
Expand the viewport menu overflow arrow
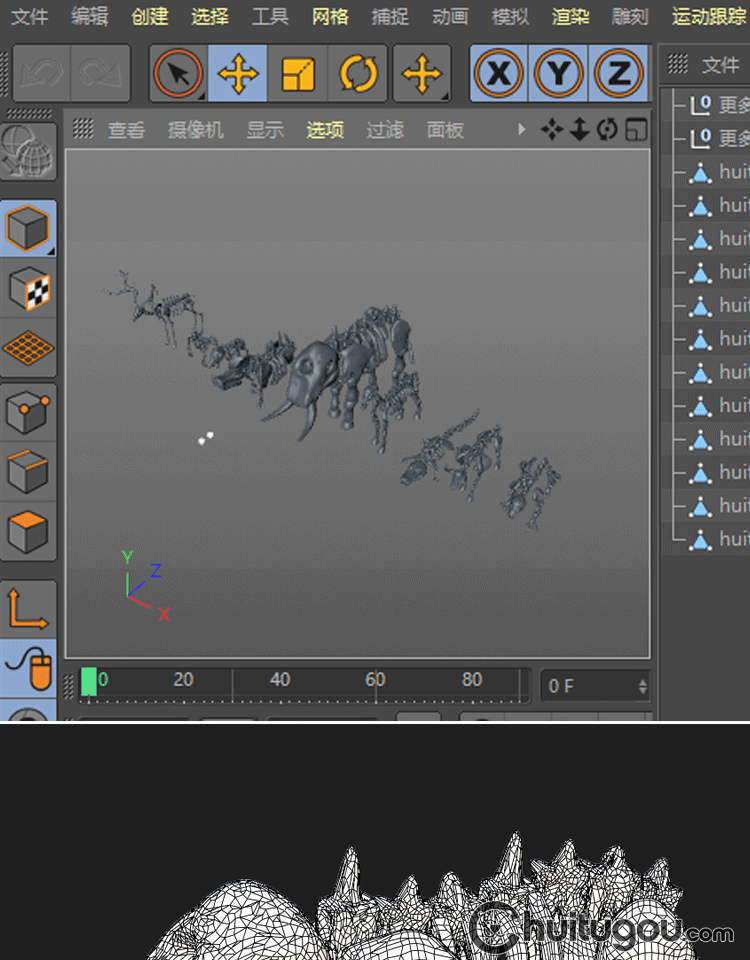(x=521, y=130)
